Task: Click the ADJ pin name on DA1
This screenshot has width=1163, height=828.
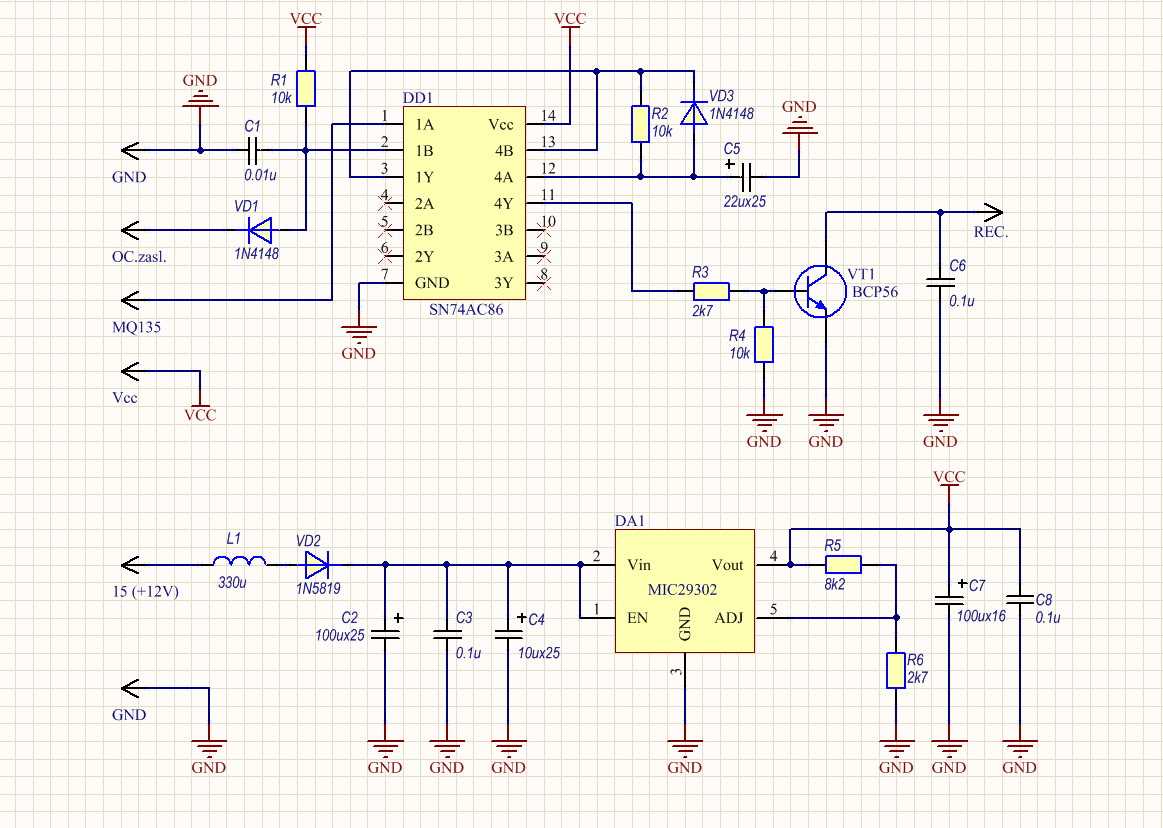Action: [x=728, y=617]
